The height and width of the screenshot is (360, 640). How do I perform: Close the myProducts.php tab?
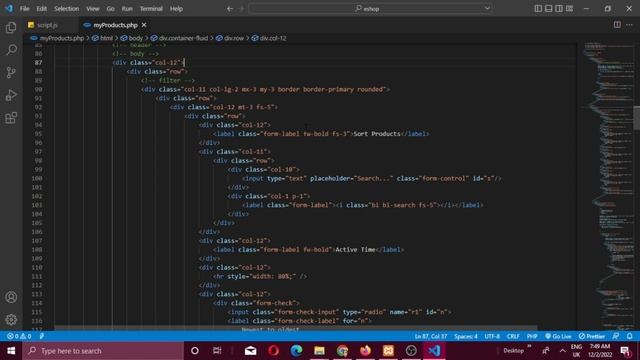pyautogui.click(x=144, y=25)
